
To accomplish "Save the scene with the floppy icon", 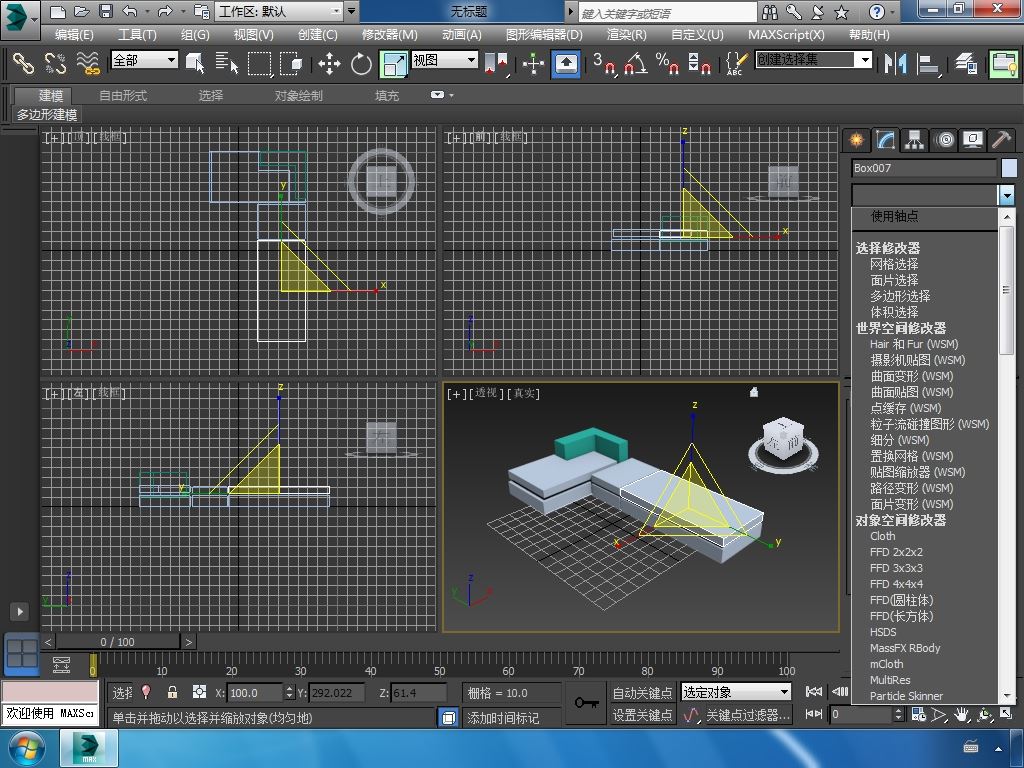I will [x=105, y=11].
